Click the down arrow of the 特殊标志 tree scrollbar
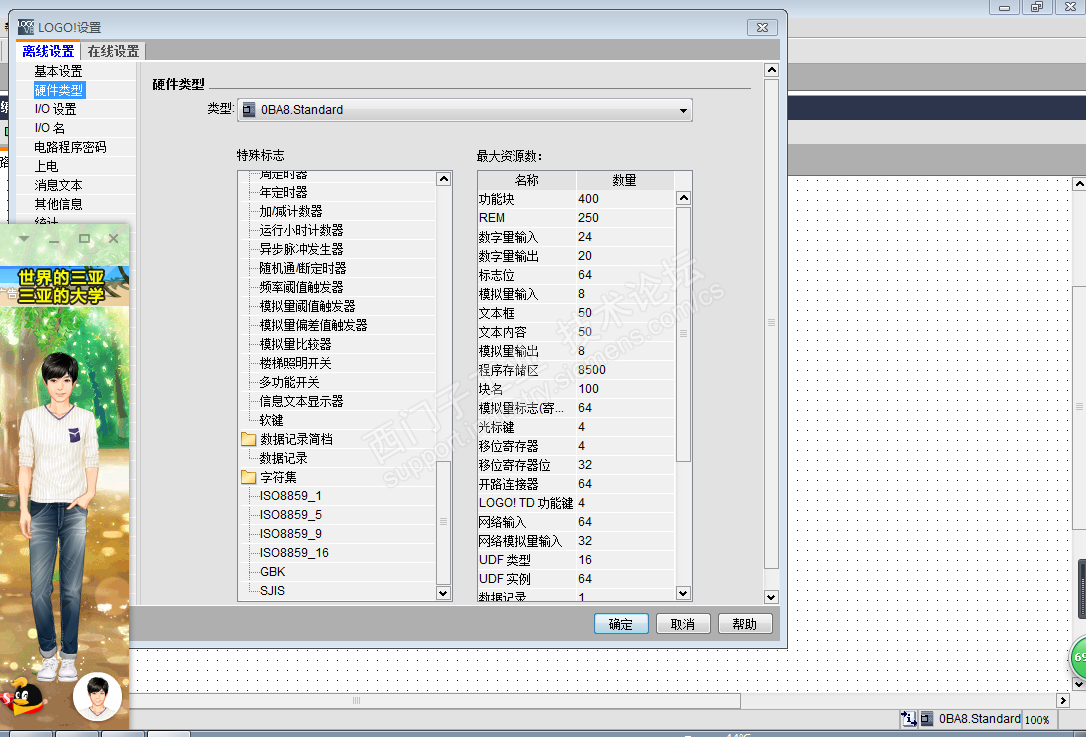1086x737 pixels. pyautogui.click(x=444, y=593)
